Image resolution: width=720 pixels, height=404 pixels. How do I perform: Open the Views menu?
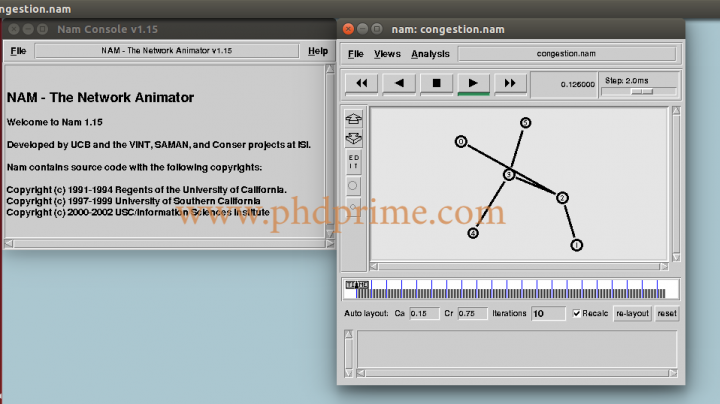click(387, 54)
